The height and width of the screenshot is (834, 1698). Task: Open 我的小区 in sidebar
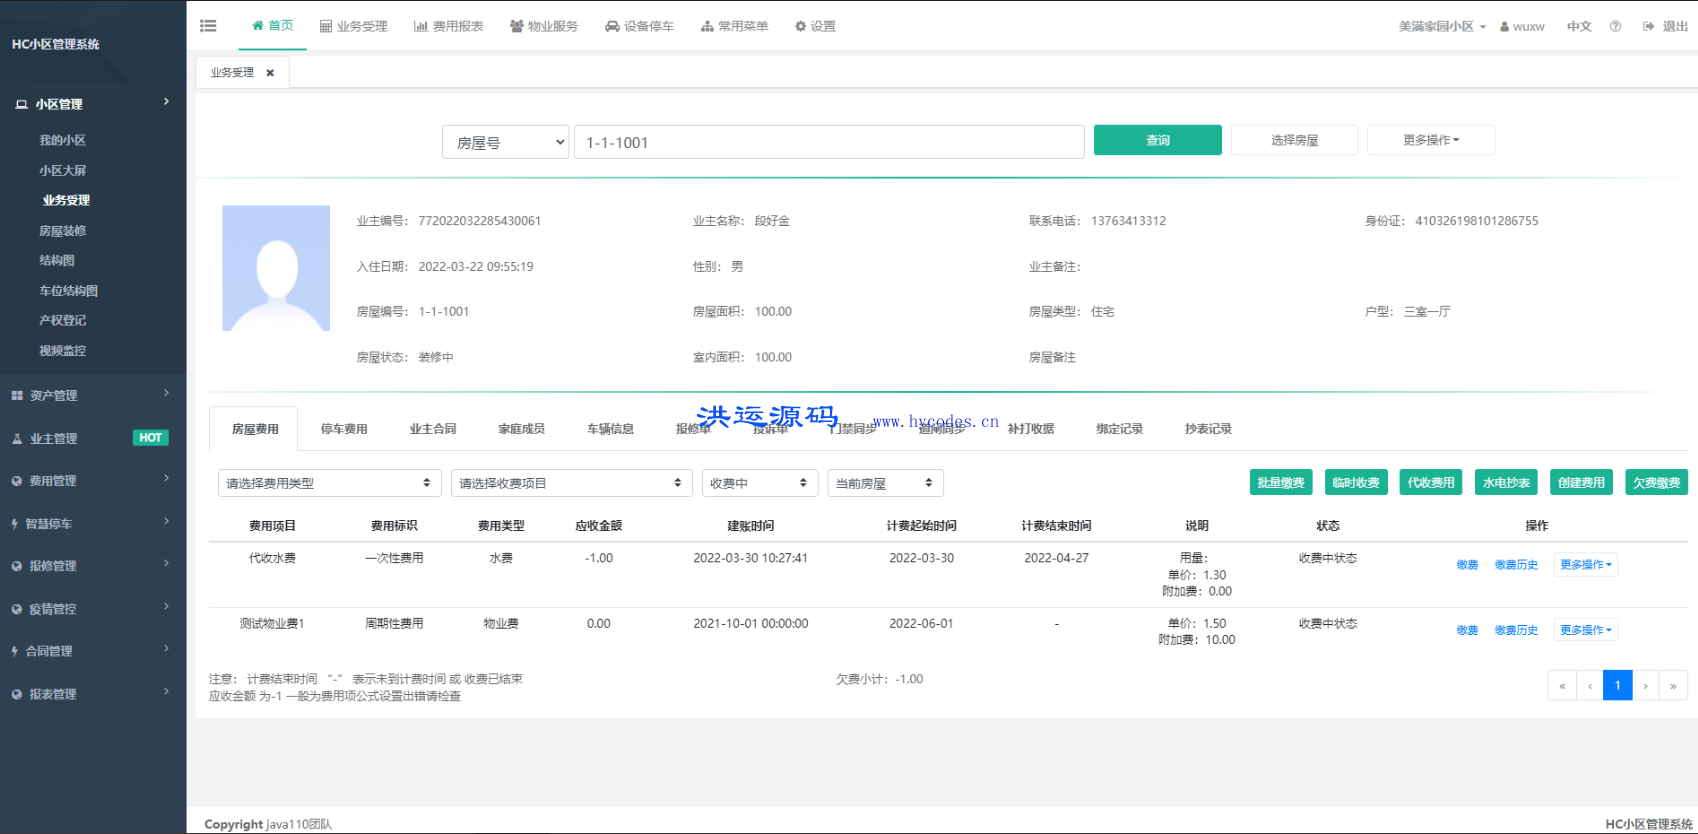[x=62, y=140]
